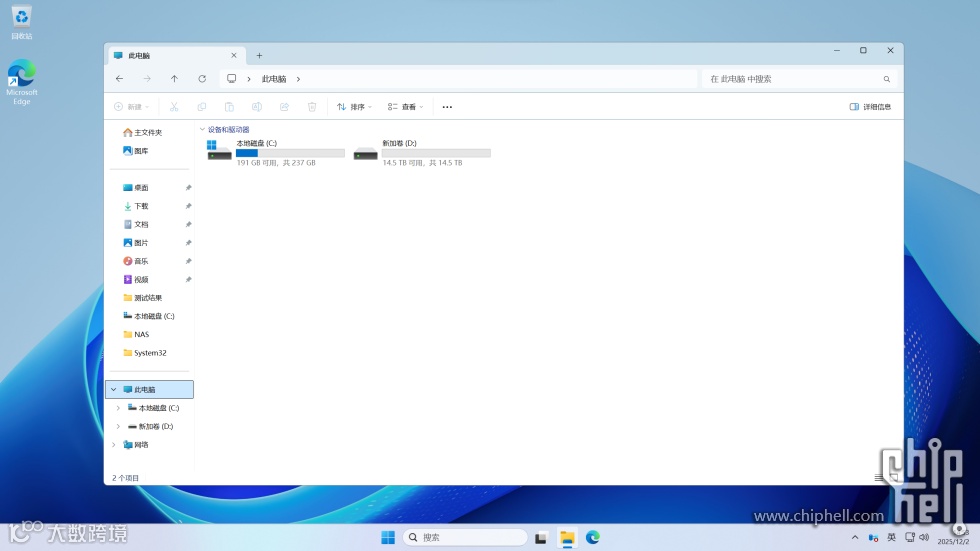
Task: Select the 新加卷 (D:) drive tile
Action: coord(422,152)
